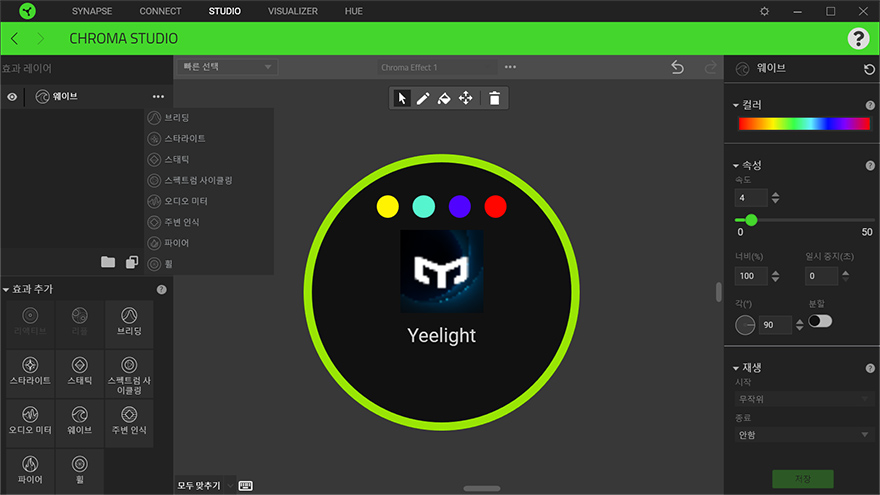Collapse the 효과 추가 section
880x495 pixels.
[x=6, y=290]
